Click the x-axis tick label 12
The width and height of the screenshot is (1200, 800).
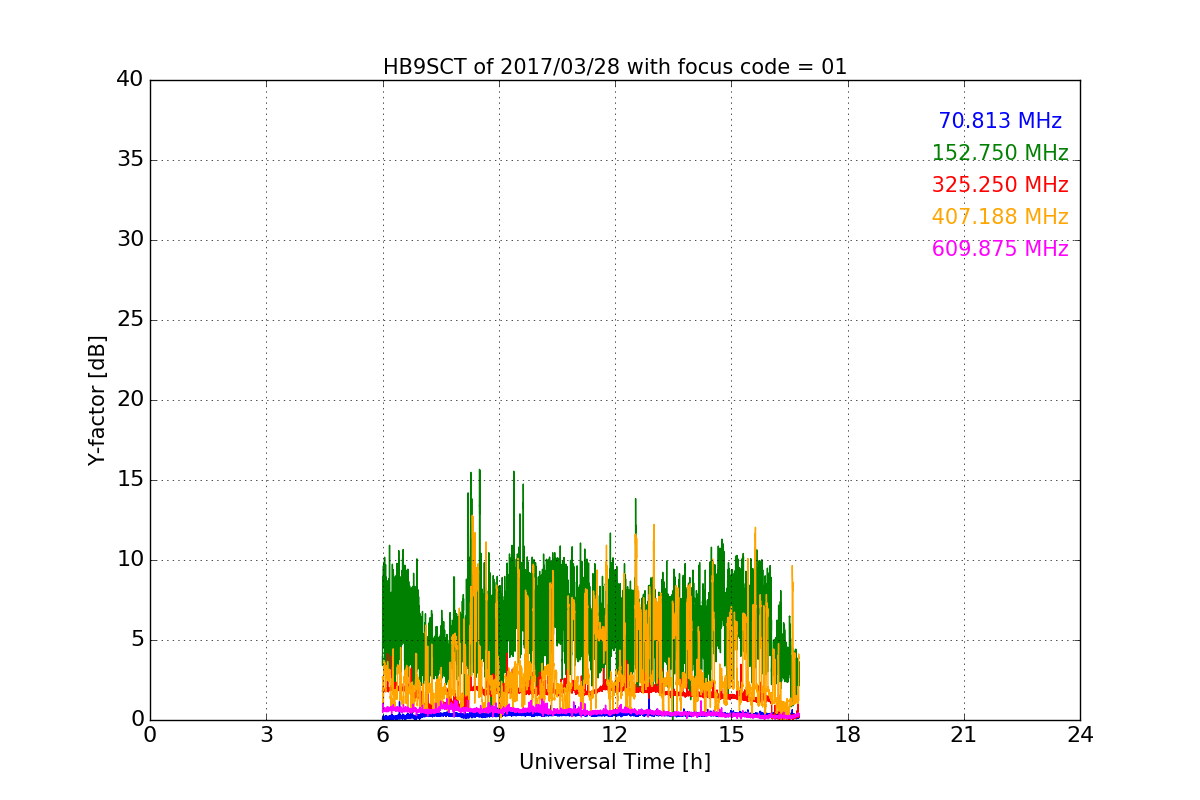point(615,735)
